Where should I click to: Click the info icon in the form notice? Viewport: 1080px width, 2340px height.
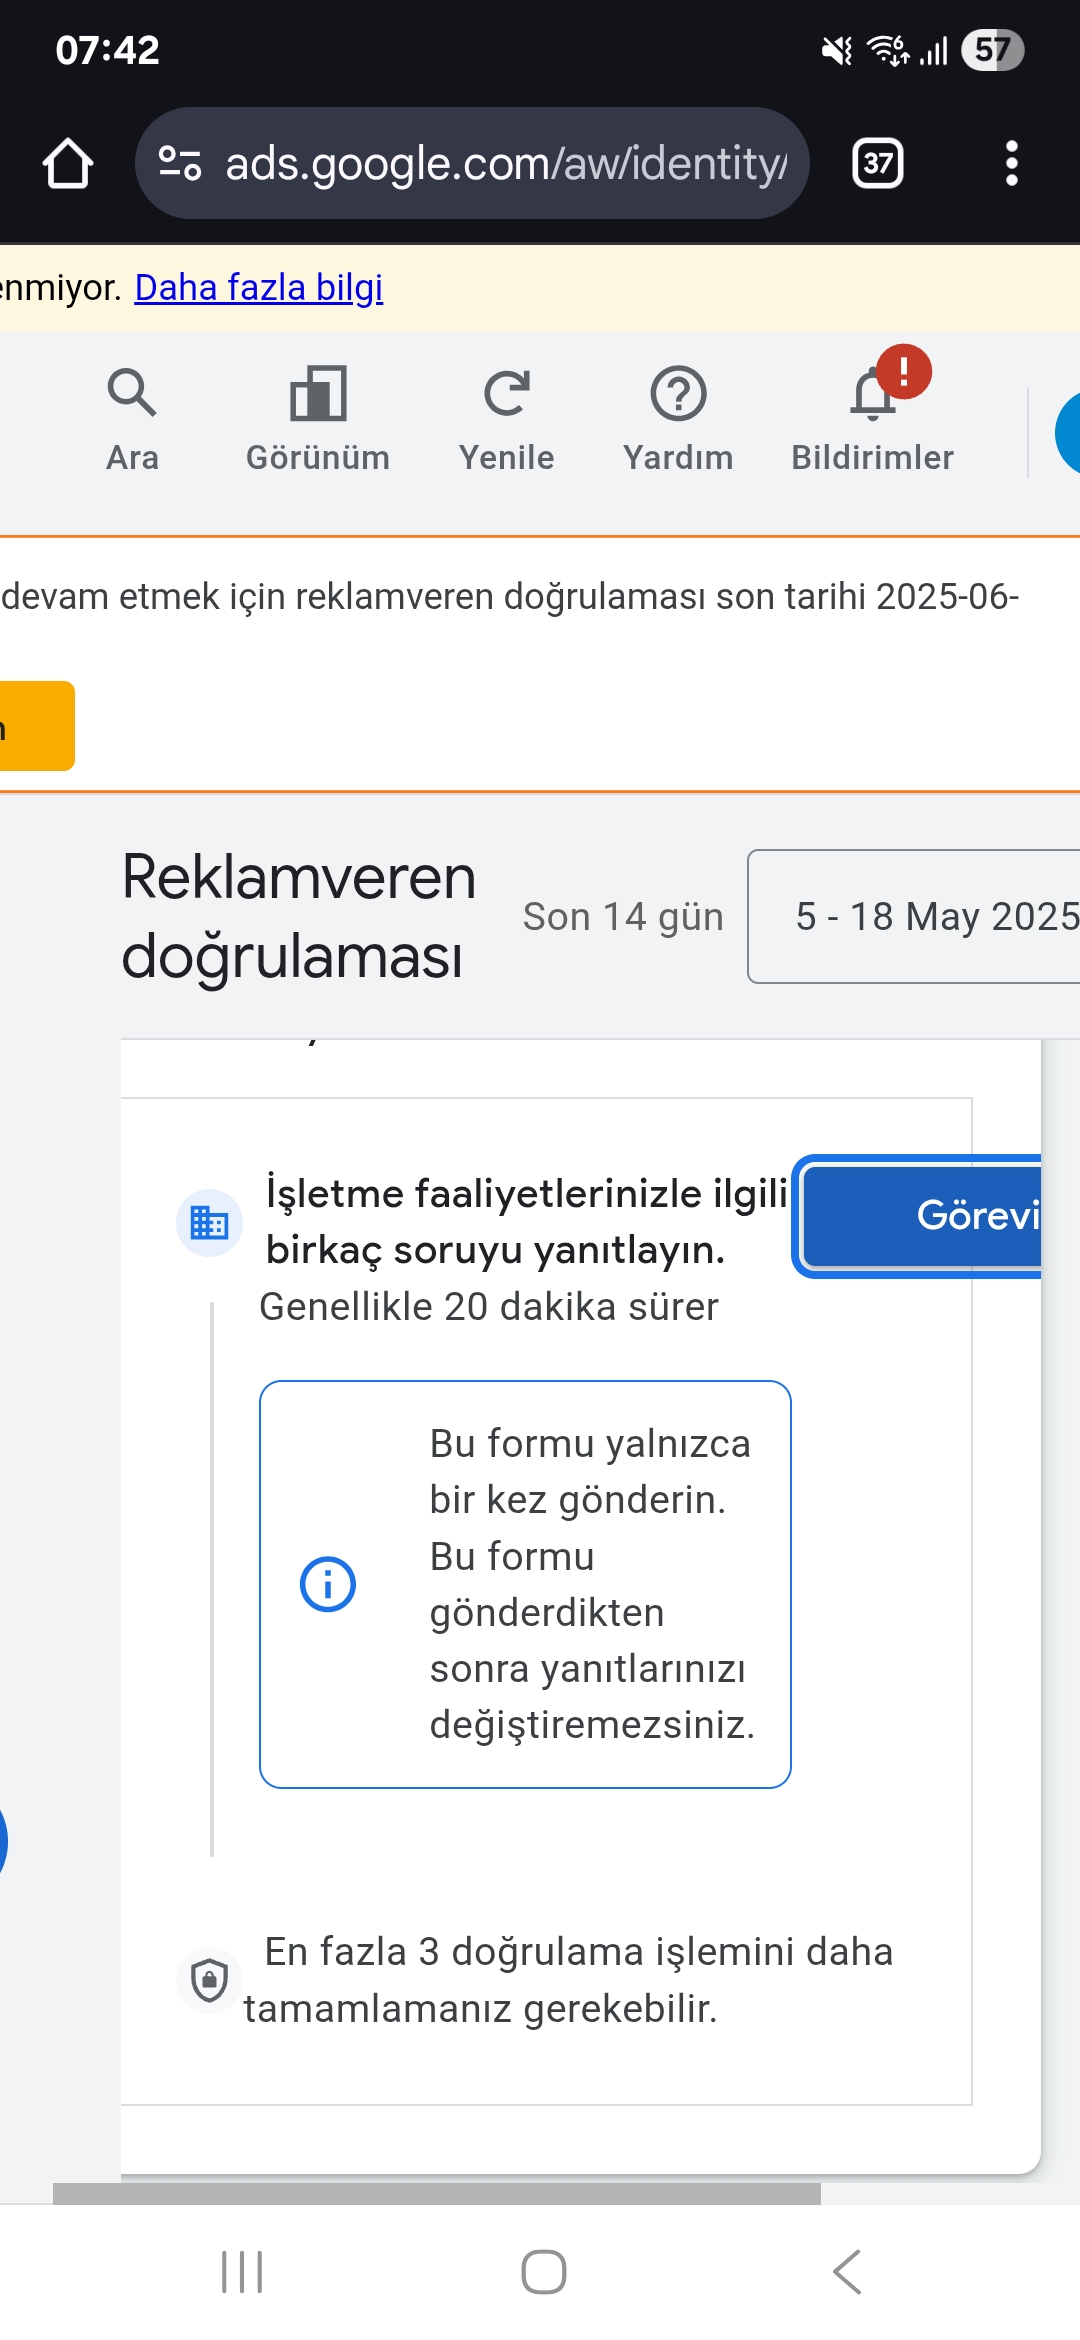[328, 1584]
